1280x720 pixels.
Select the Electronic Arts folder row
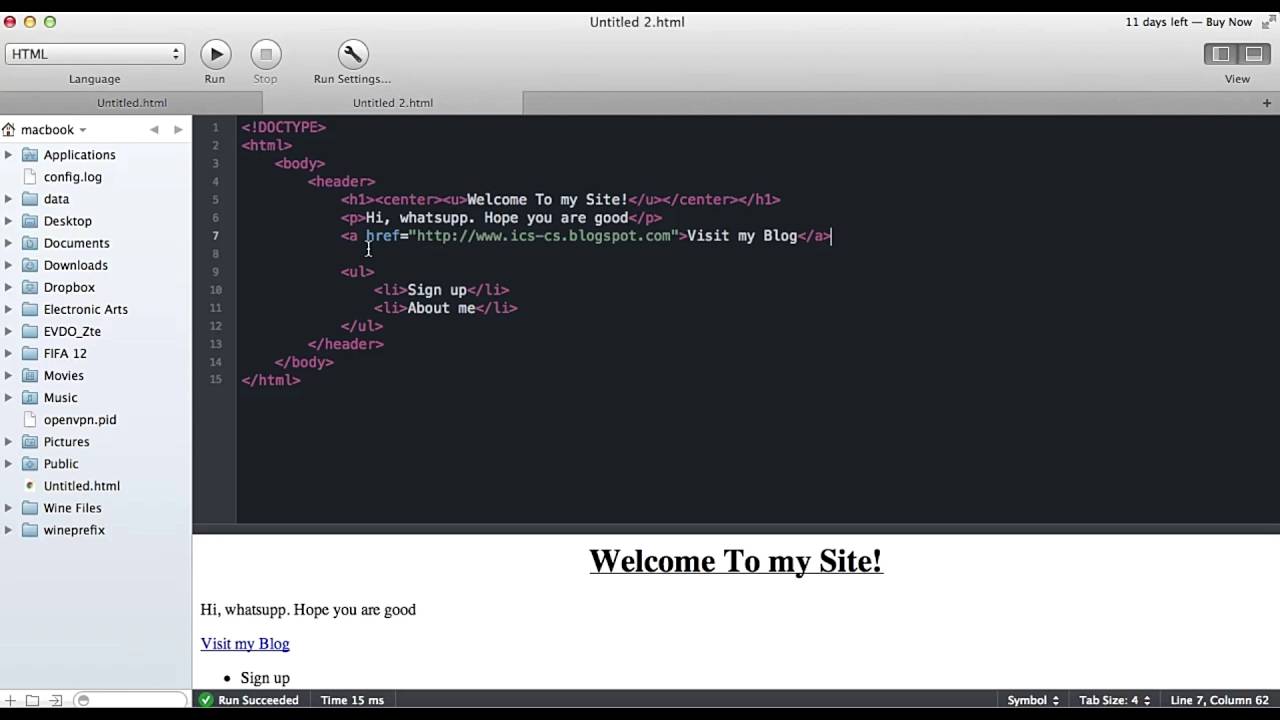click(96, 309)
